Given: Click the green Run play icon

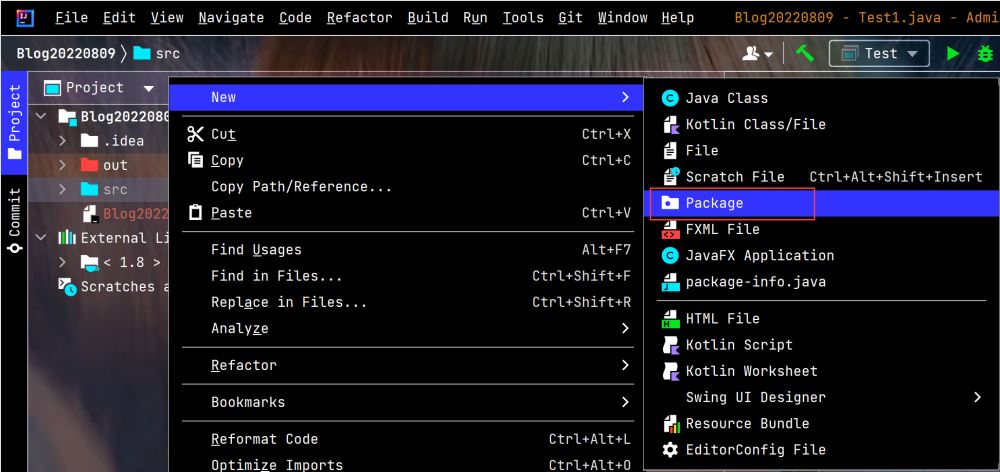Looking at the screenshot, I should [x=953, y=54].
